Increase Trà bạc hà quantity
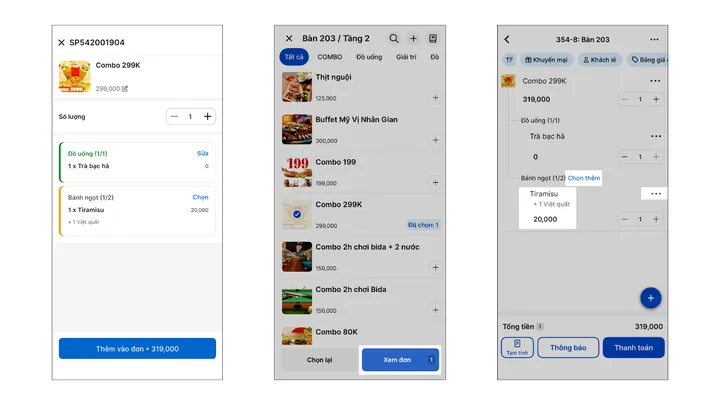720x405 pixels. tap(656, 157)
